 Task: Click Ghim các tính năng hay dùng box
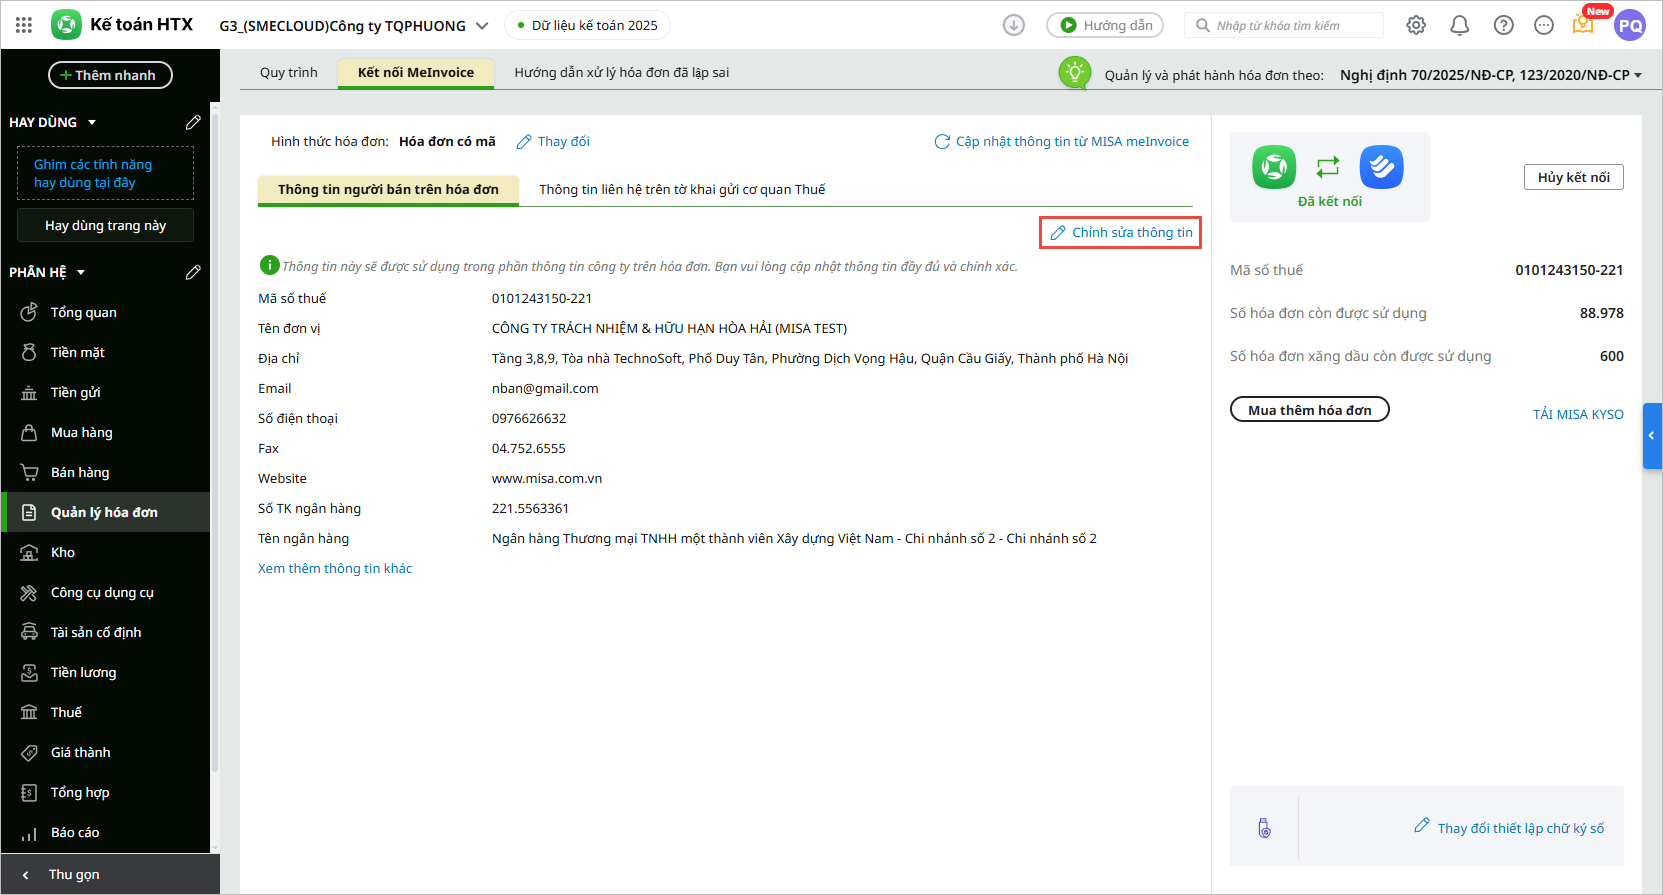[105, 173]
